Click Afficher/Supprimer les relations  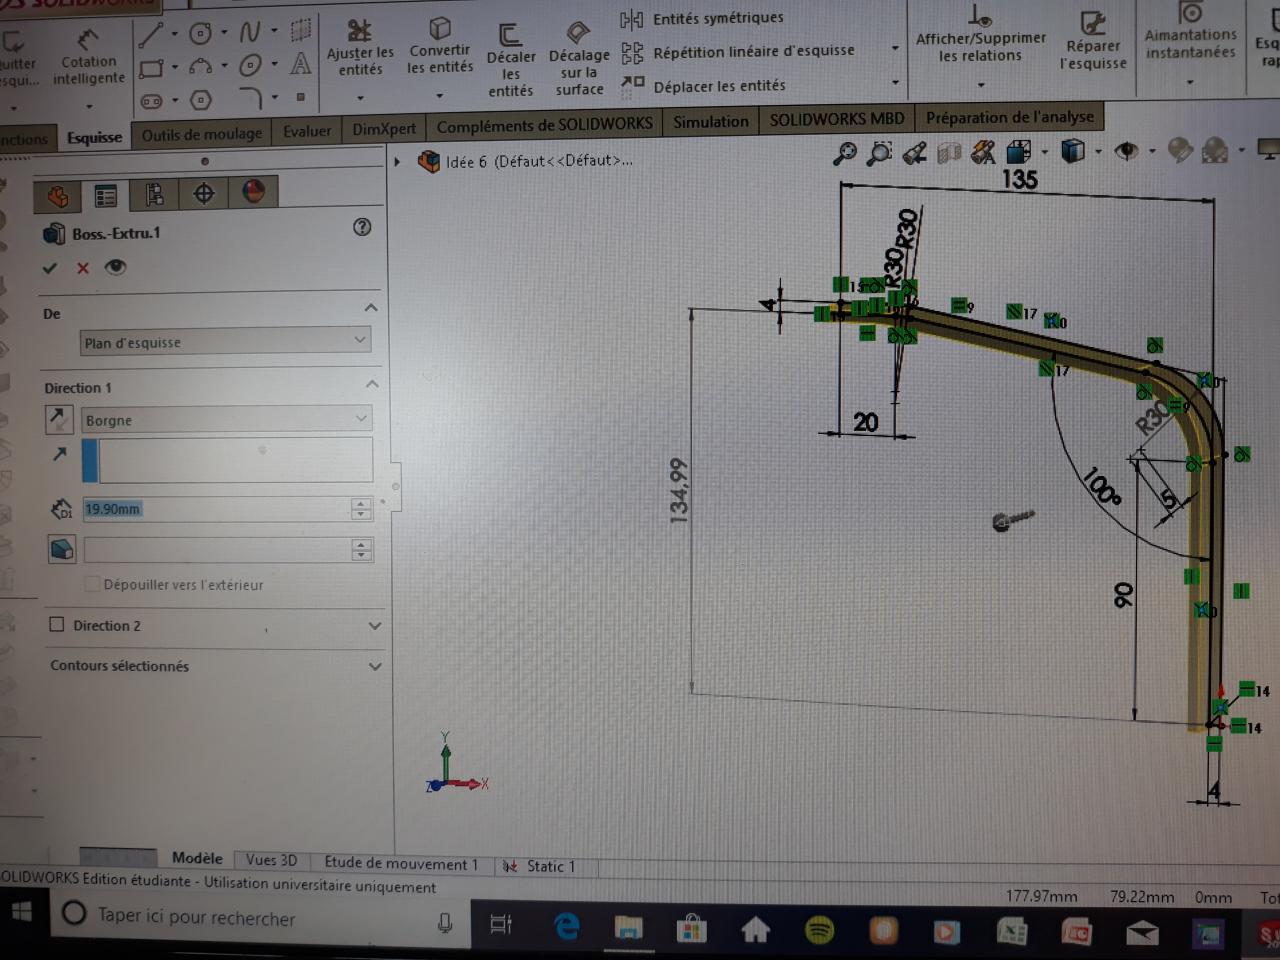pyautogui.click(x=980, y=34)
